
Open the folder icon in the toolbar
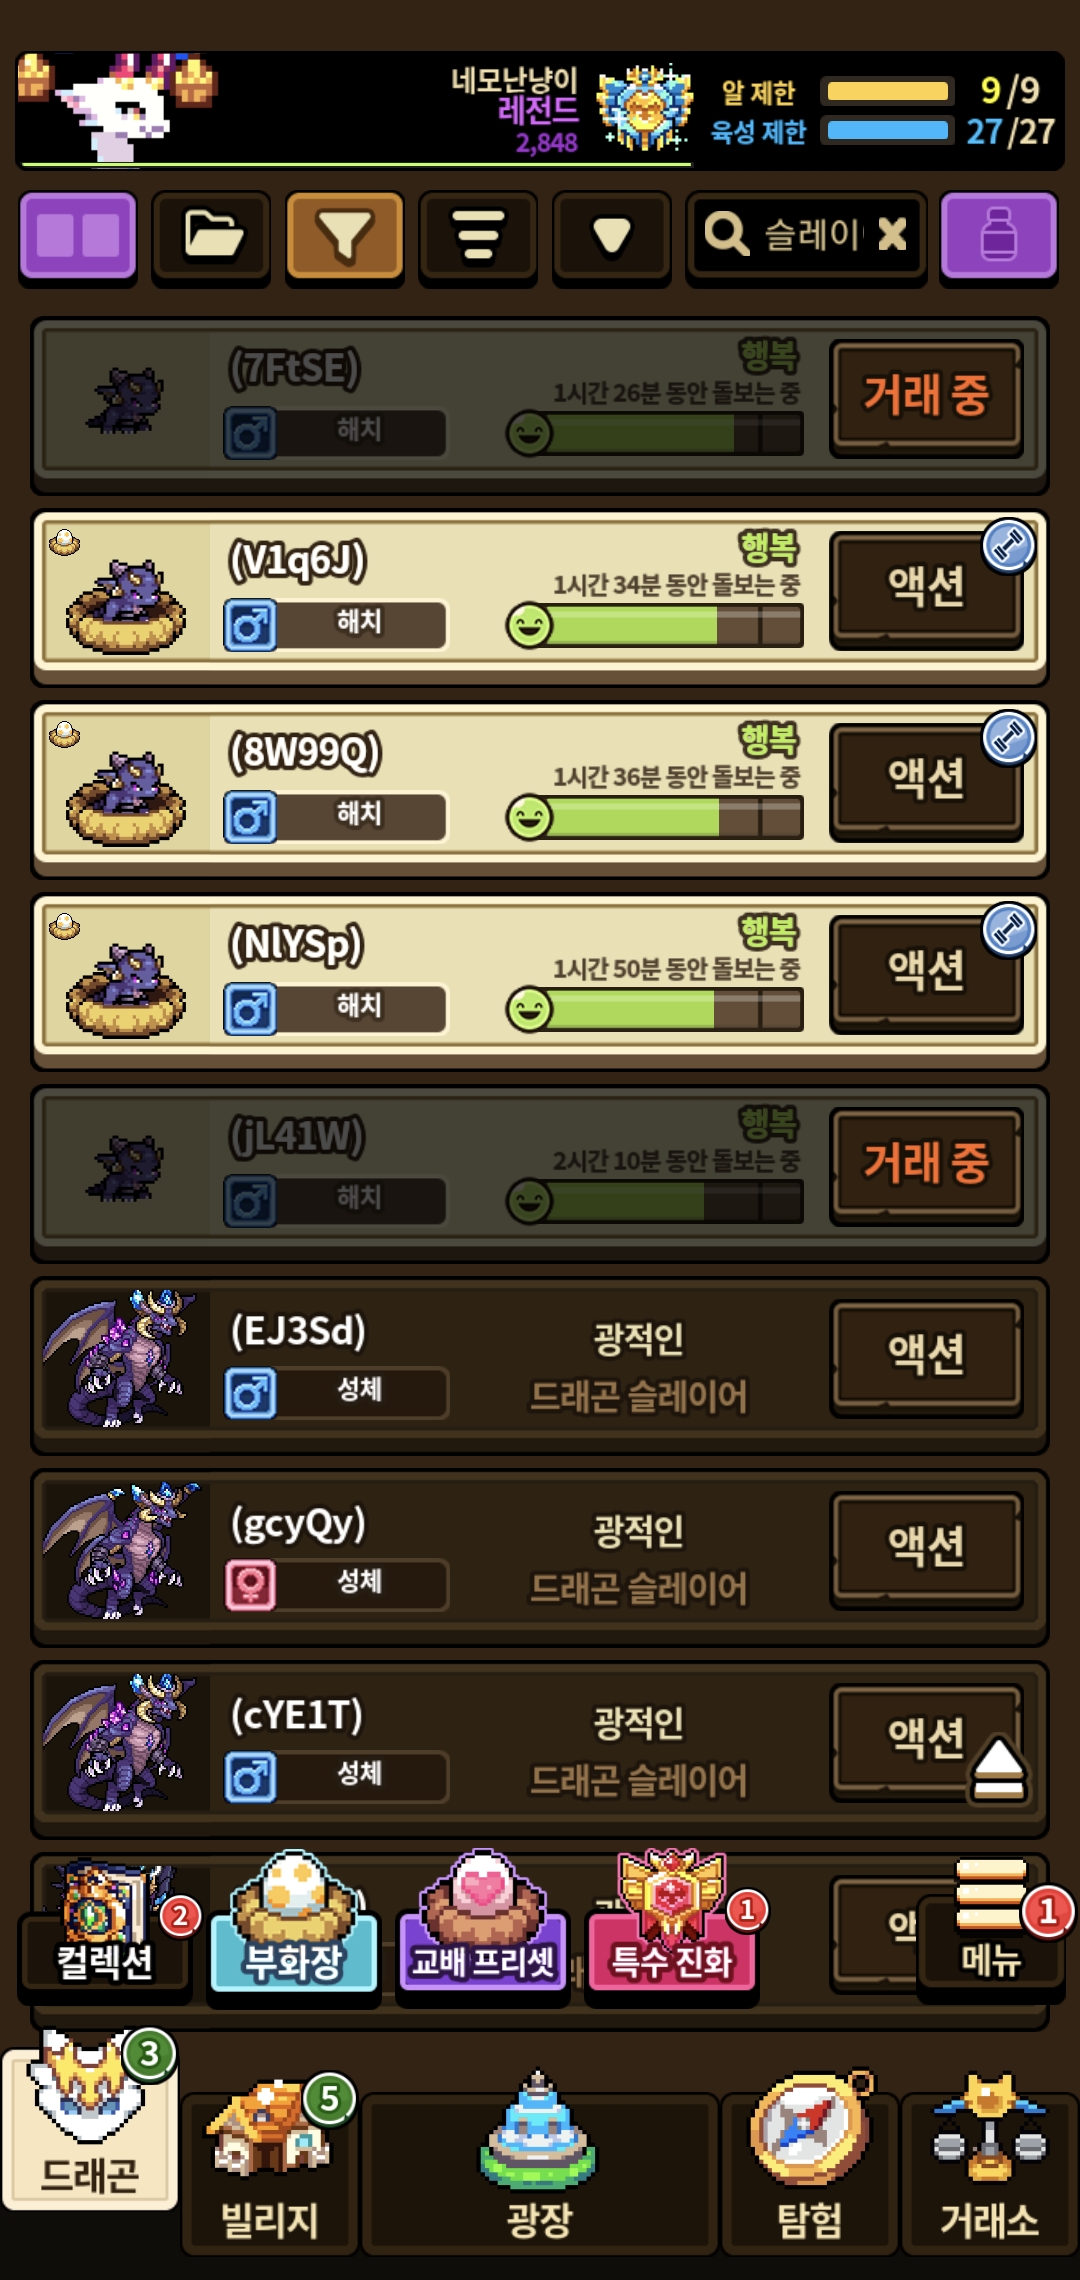(x=212, y=236)
